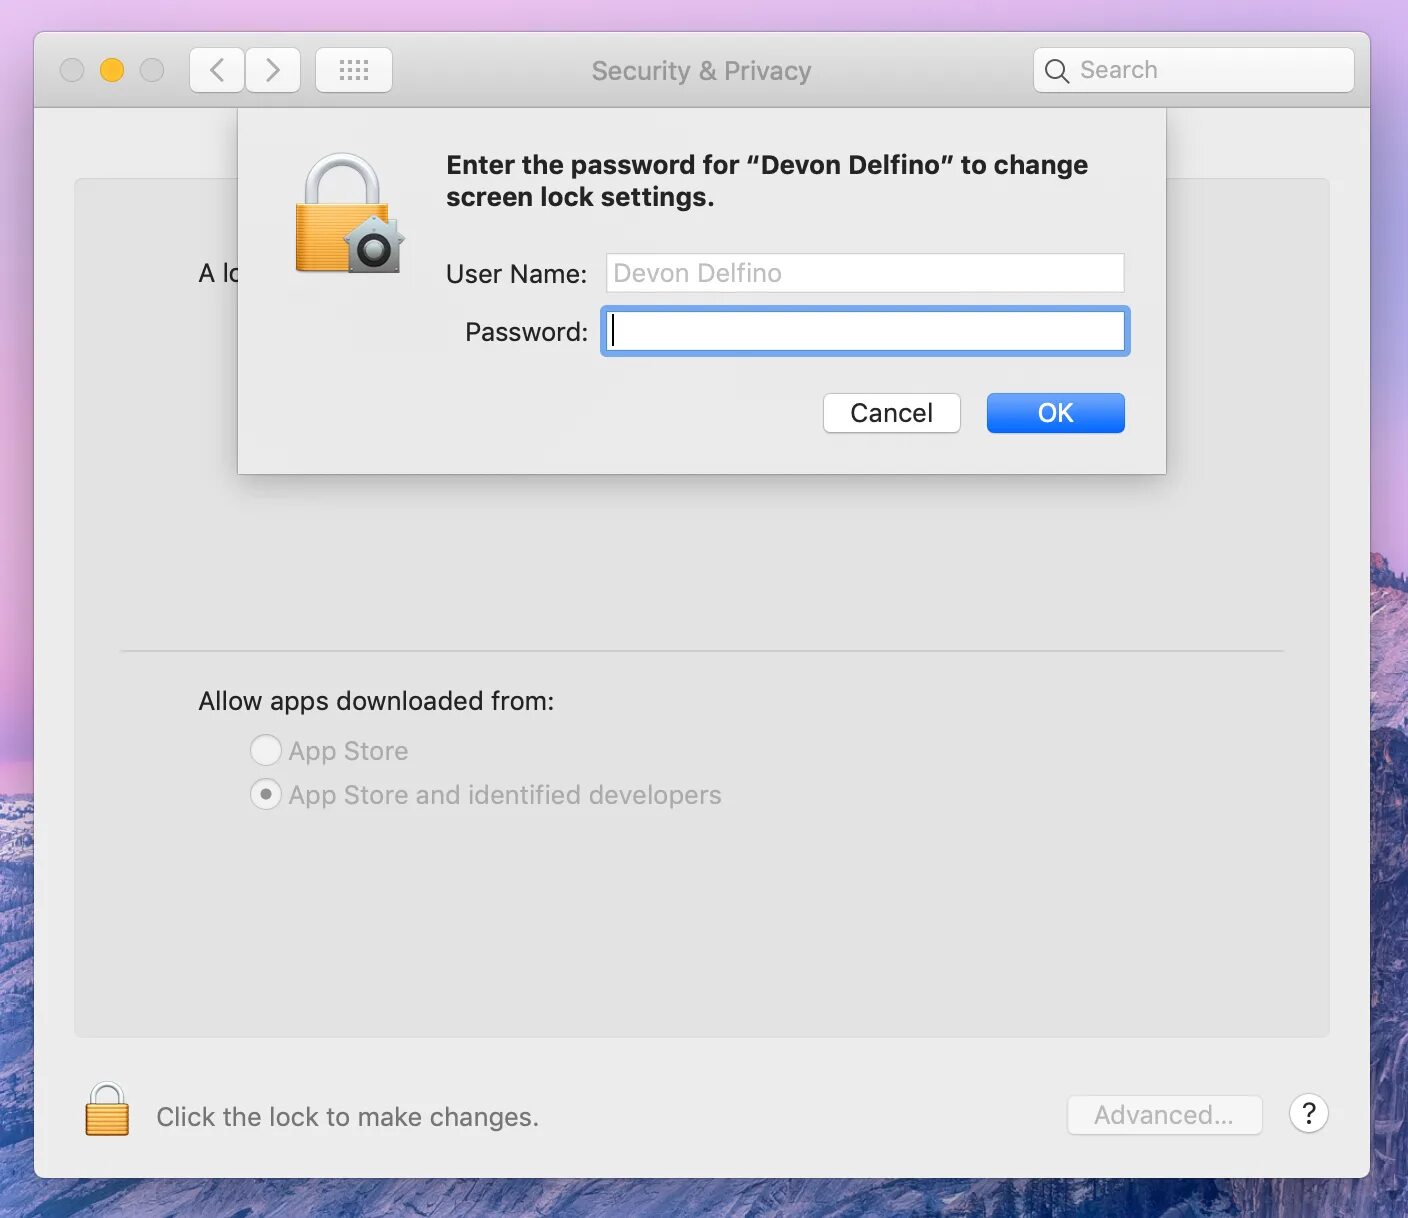Click the padlock icon in the password dialog
Viewport: 1408px width, 1218px height.
pos(348,213)
